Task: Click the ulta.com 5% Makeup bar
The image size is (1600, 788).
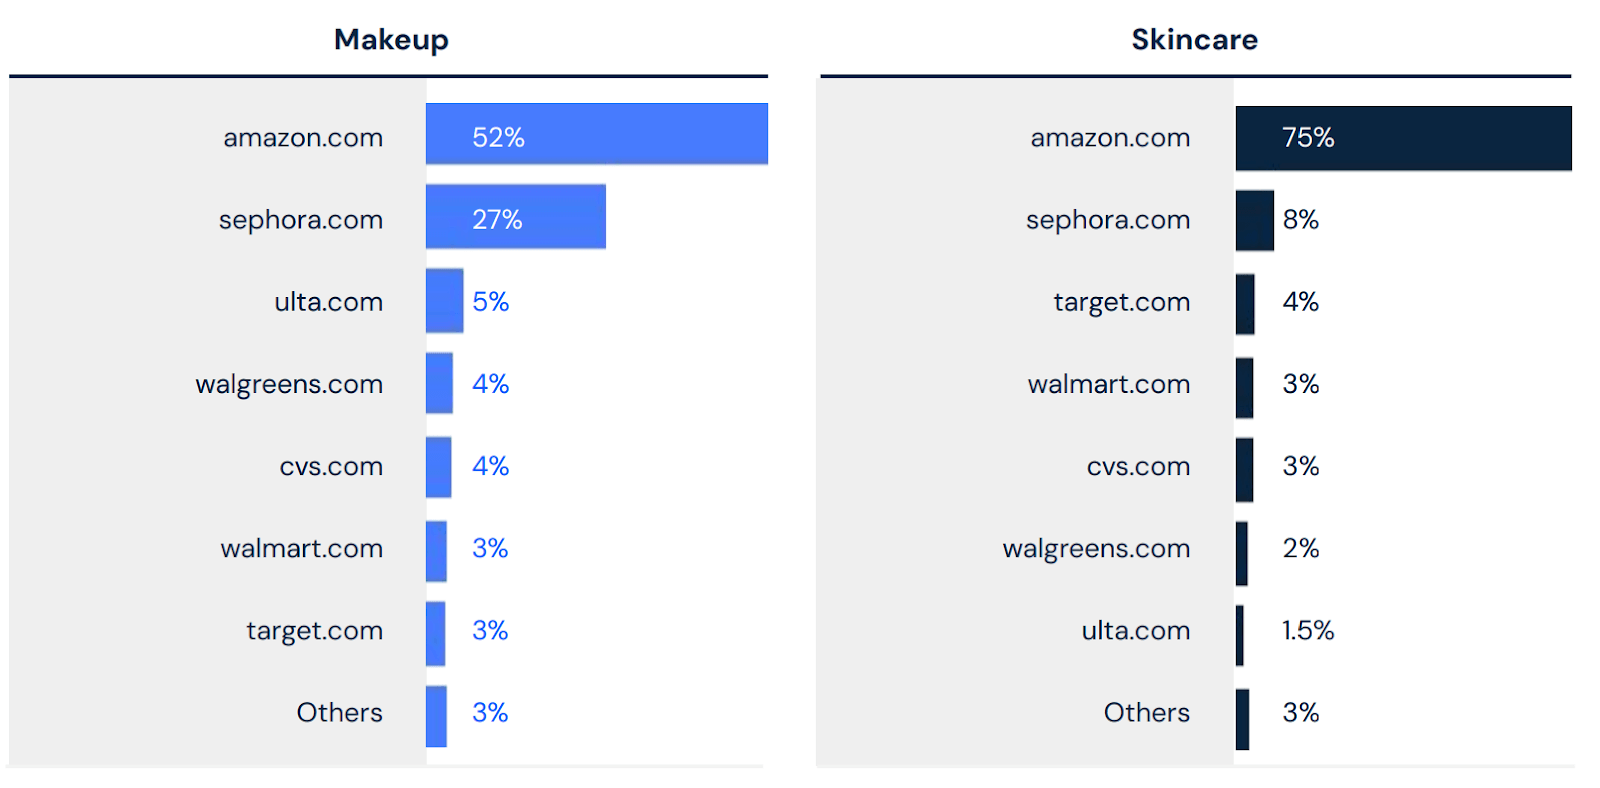Action: pos(444,300)
